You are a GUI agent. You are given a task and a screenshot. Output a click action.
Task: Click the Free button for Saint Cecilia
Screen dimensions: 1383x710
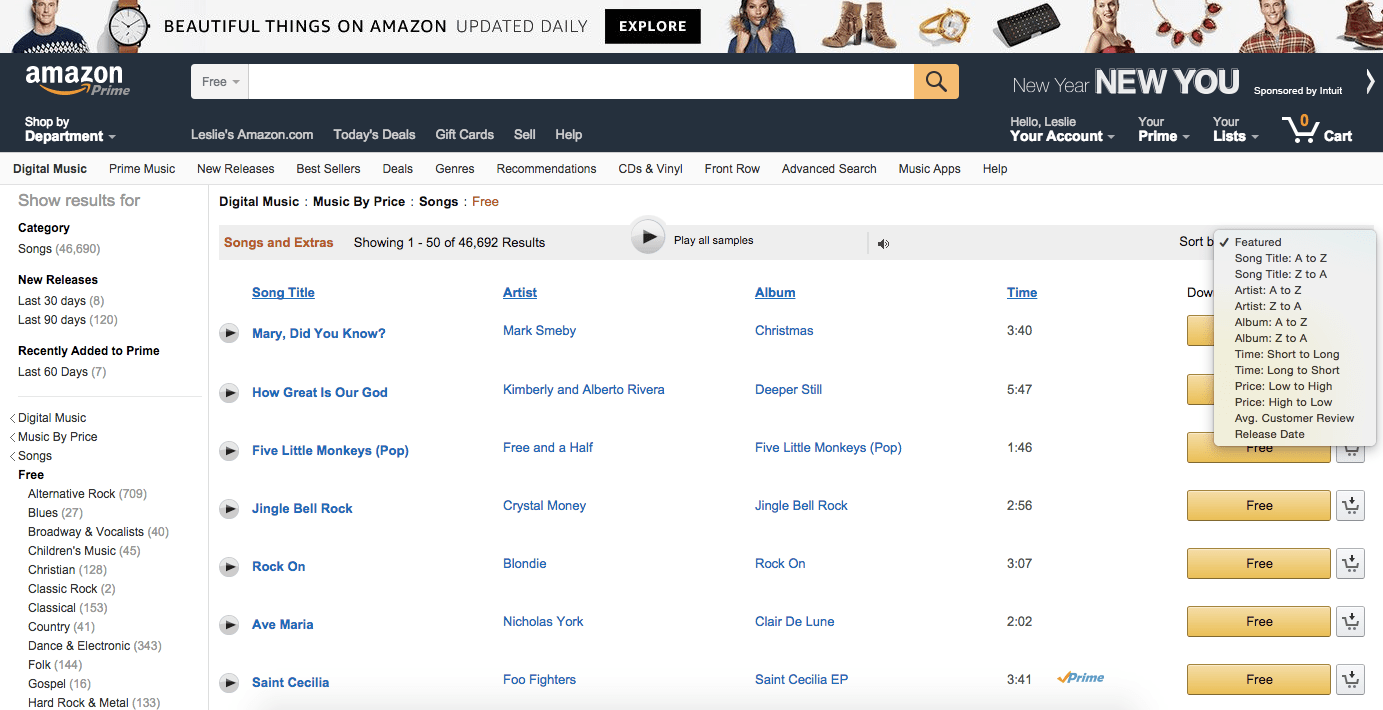(1259, 680)
